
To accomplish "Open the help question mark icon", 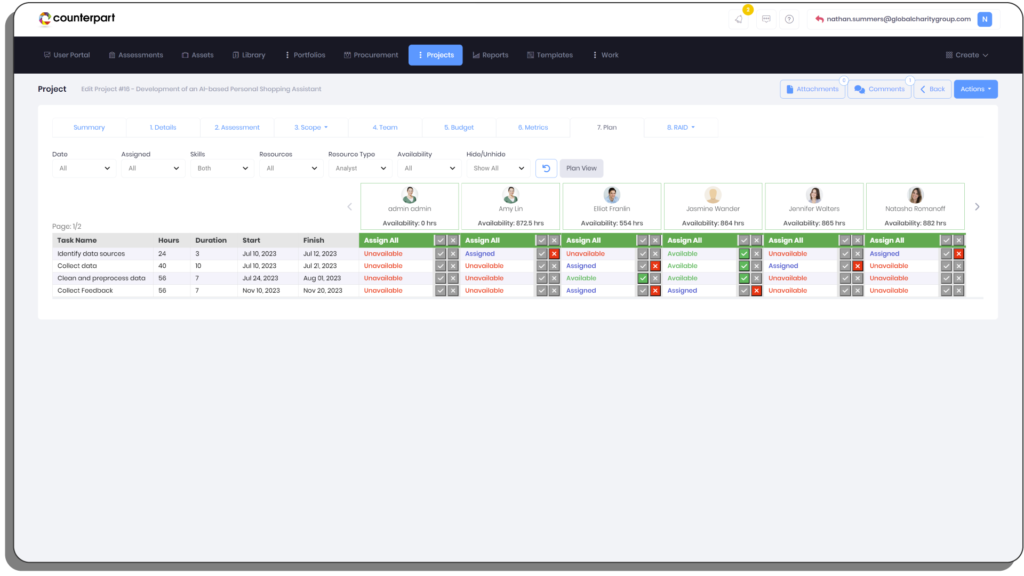I will coord(789,19).
